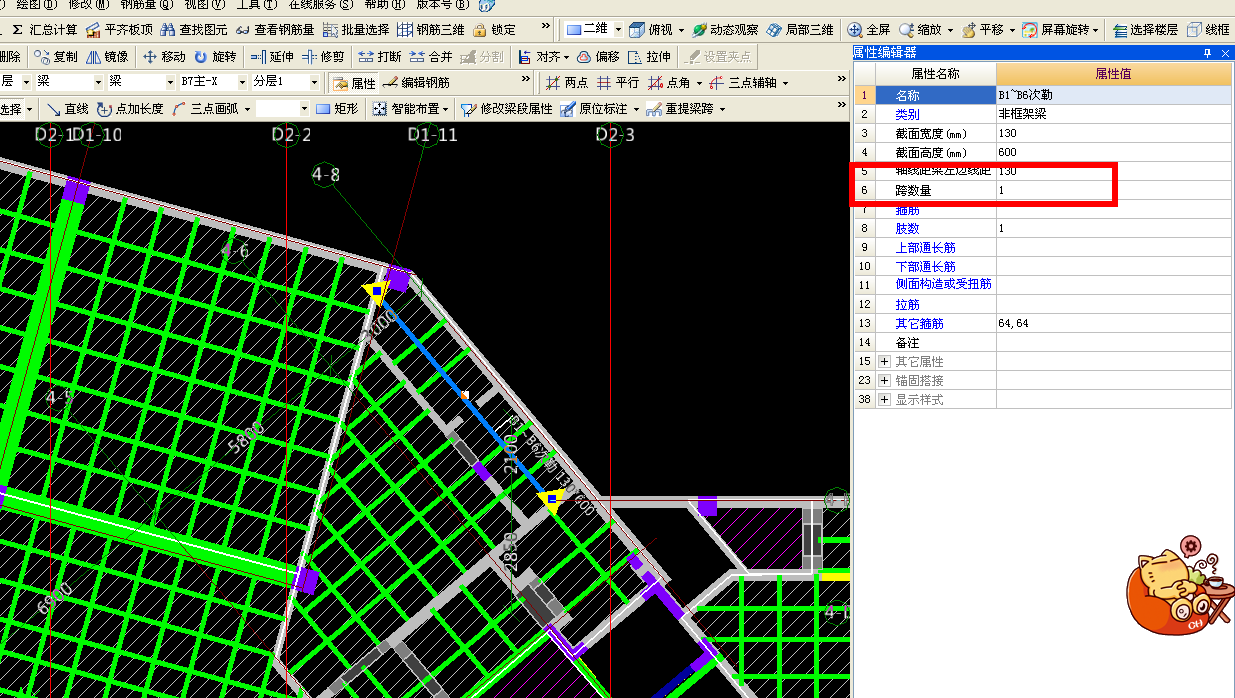Expand the 锚固搭接 property group
Image resolution: width=1235 pixels, height=698 pixels.
[x=884, y=380]
